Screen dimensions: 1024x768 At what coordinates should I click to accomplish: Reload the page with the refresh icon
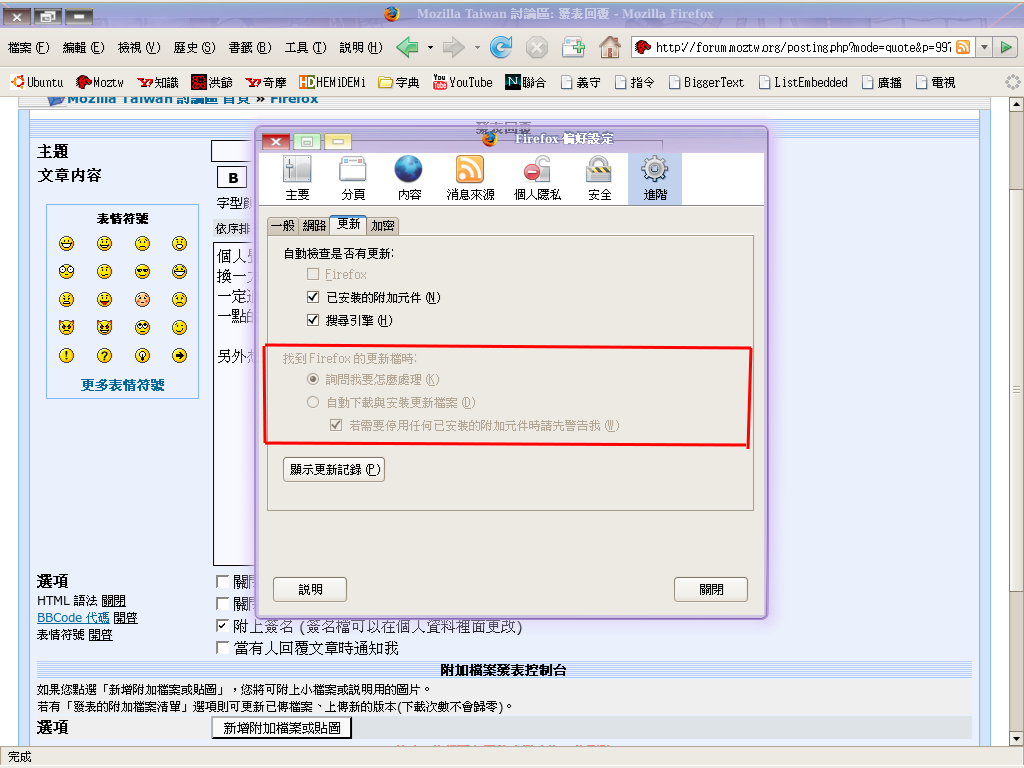(501, 47)
